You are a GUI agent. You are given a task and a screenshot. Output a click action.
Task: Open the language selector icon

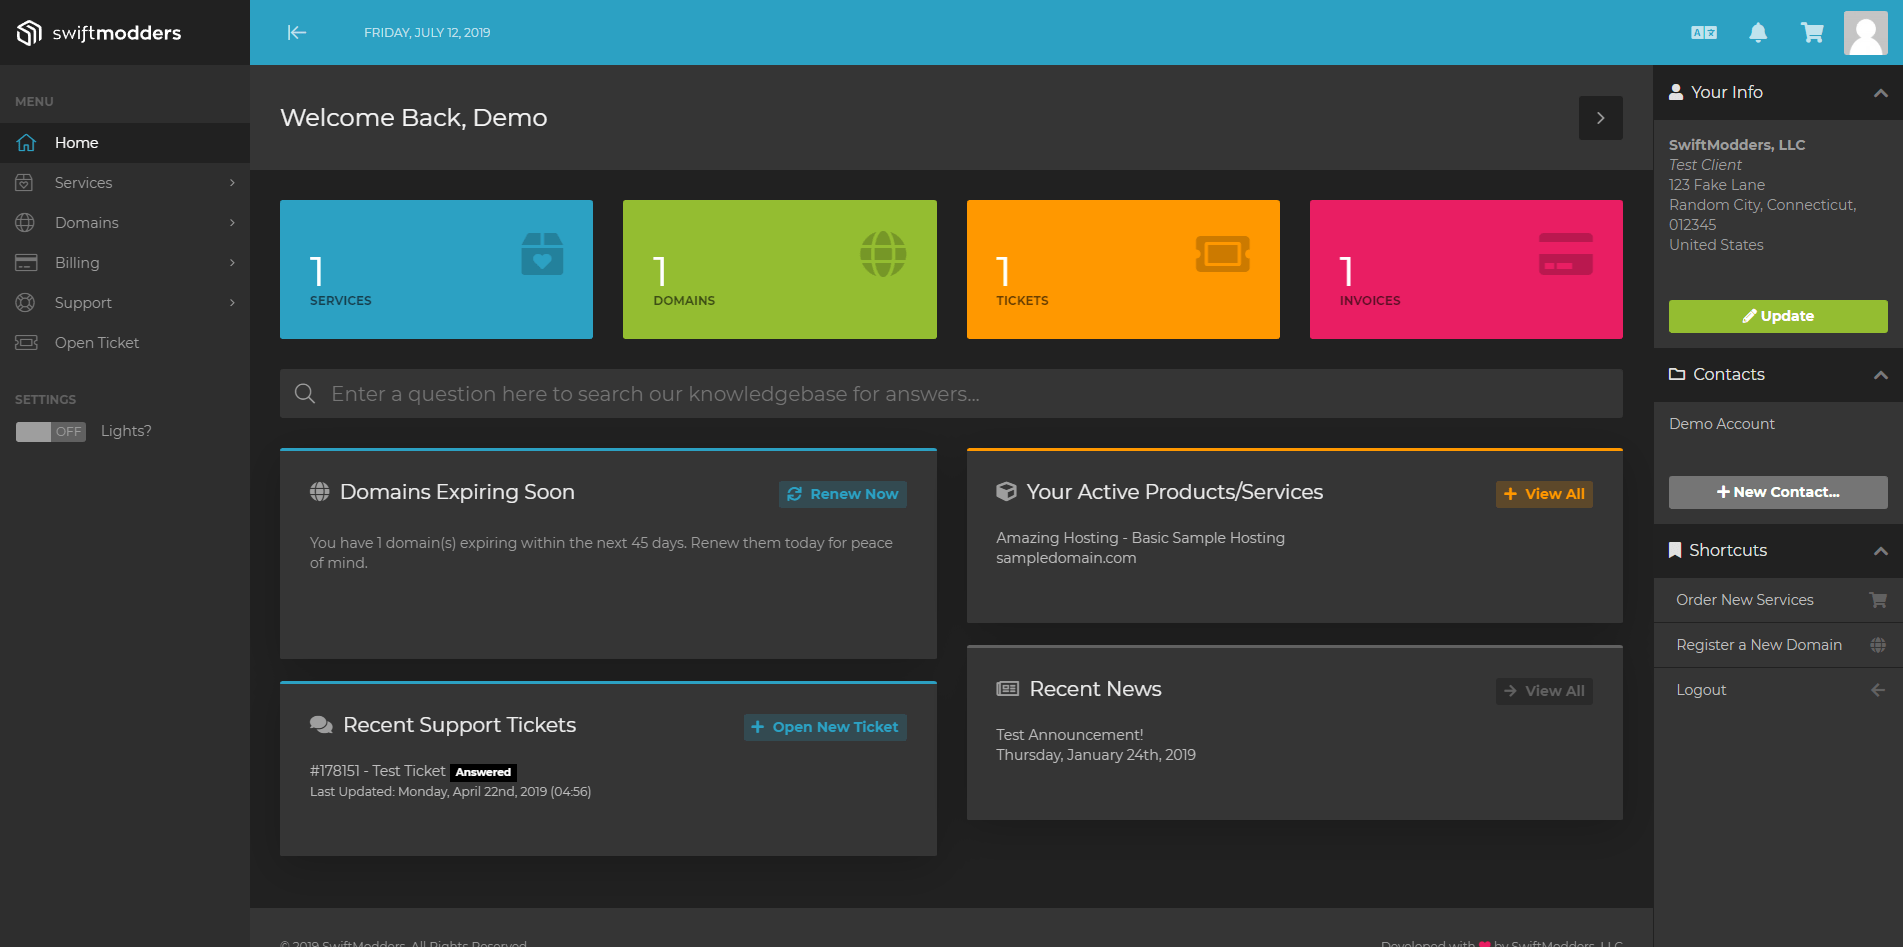pos(1703,33)
